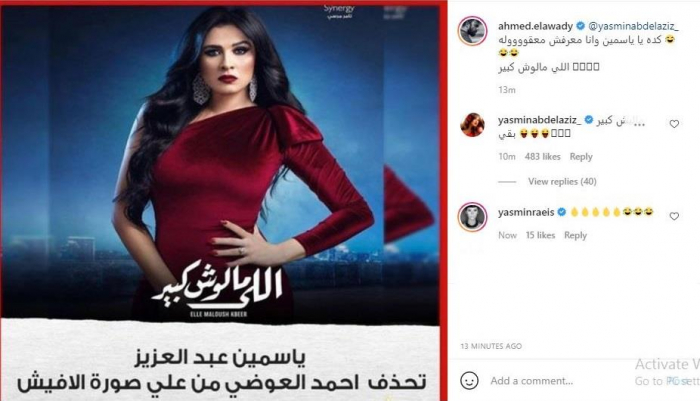Reply to yasminraeis comment
Viewport: 700px width, 401px height.
coord(575,235)
